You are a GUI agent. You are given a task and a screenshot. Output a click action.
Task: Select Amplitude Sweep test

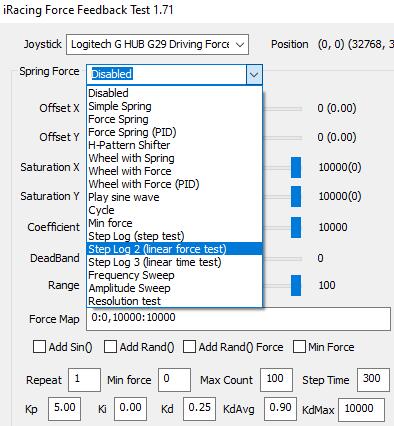tap(174, 288)
